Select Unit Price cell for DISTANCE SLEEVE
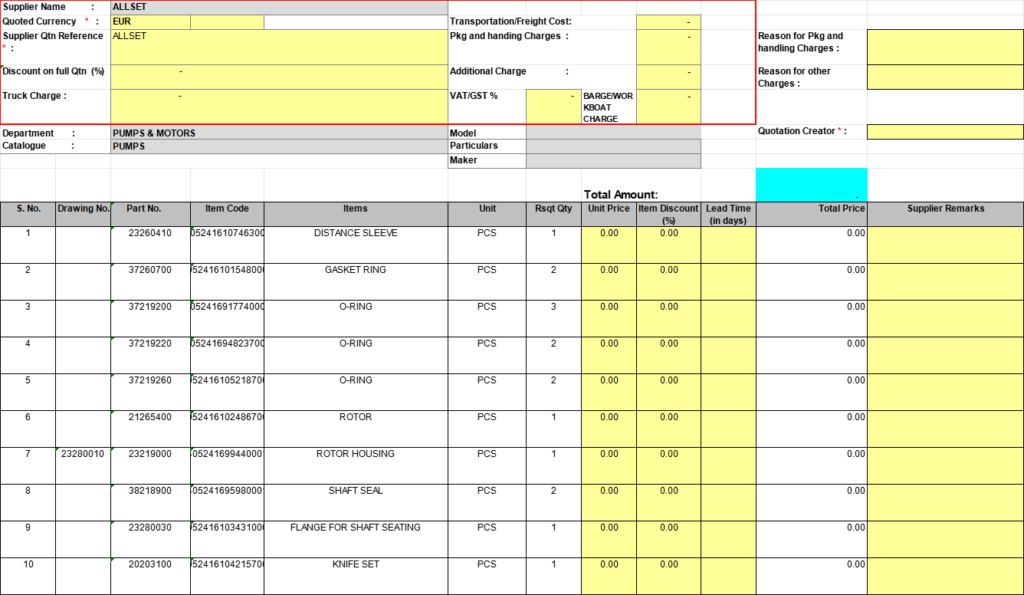 click(x=608, y=244)
